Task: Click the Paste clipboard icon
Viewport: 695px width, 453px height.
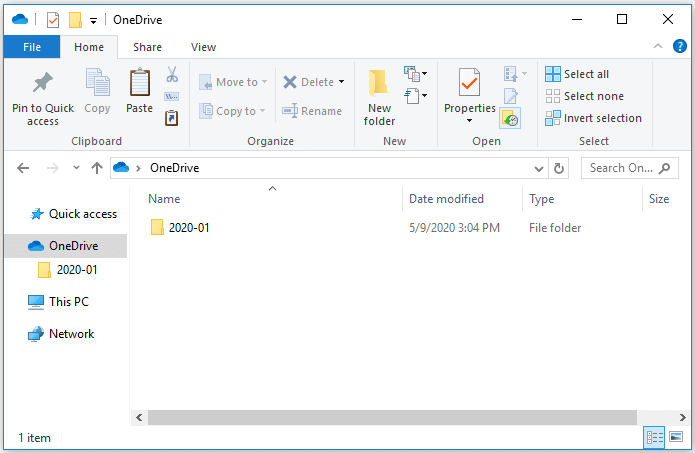Action: pyautogui.click(x=139, y=84)
